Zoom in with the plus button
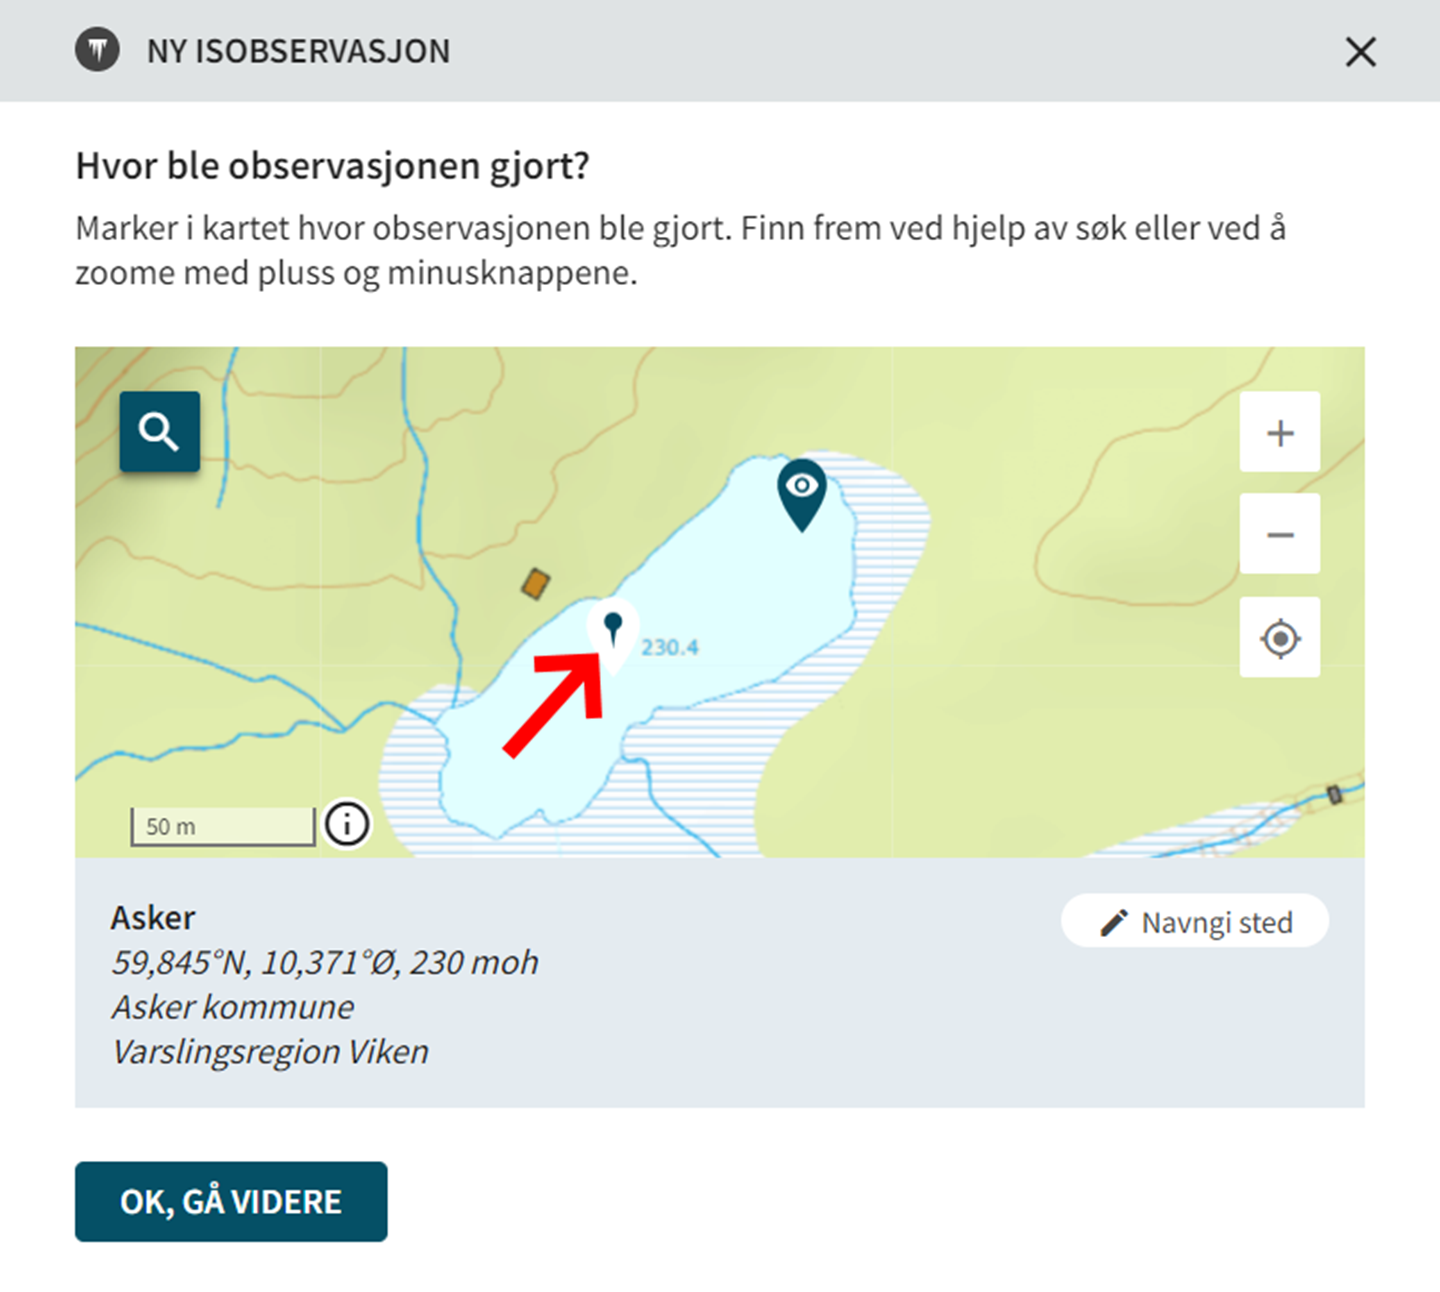The width and height of the screenshot is (1440, 1292). (x=1280, y=432)
